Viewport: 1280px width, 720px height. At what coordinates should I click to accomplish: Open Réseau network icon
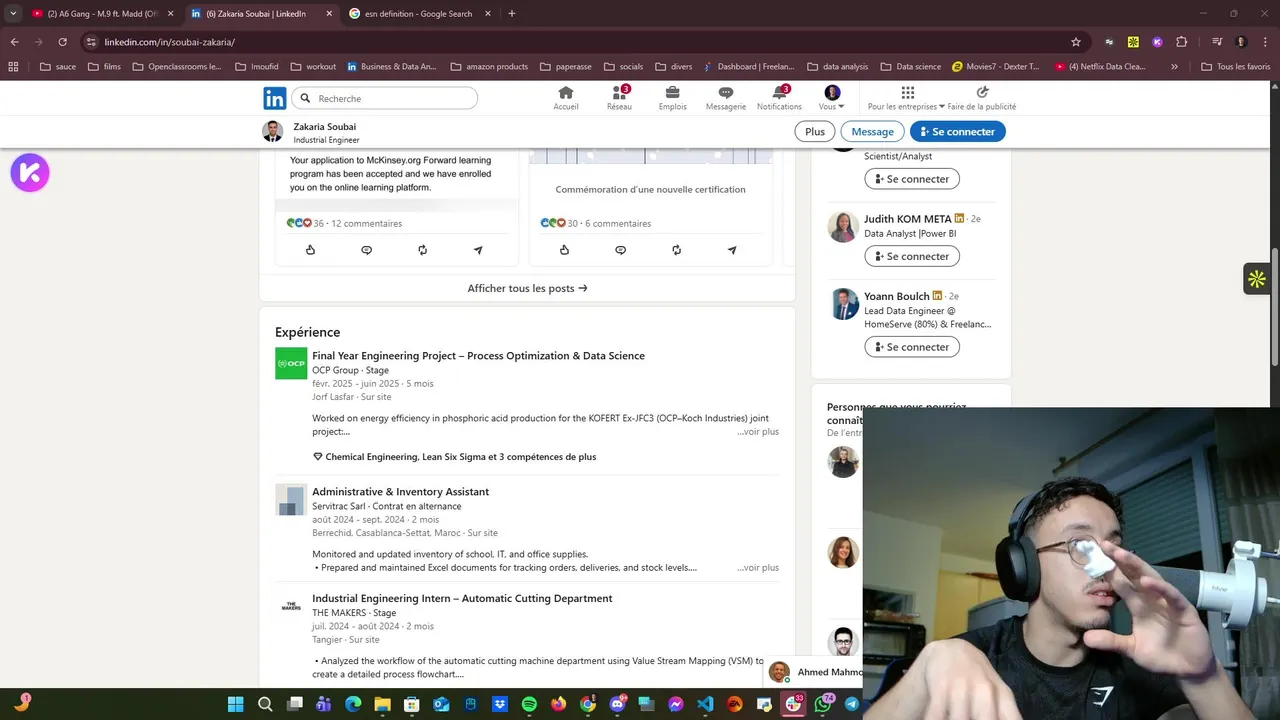[x=619, y=98]
